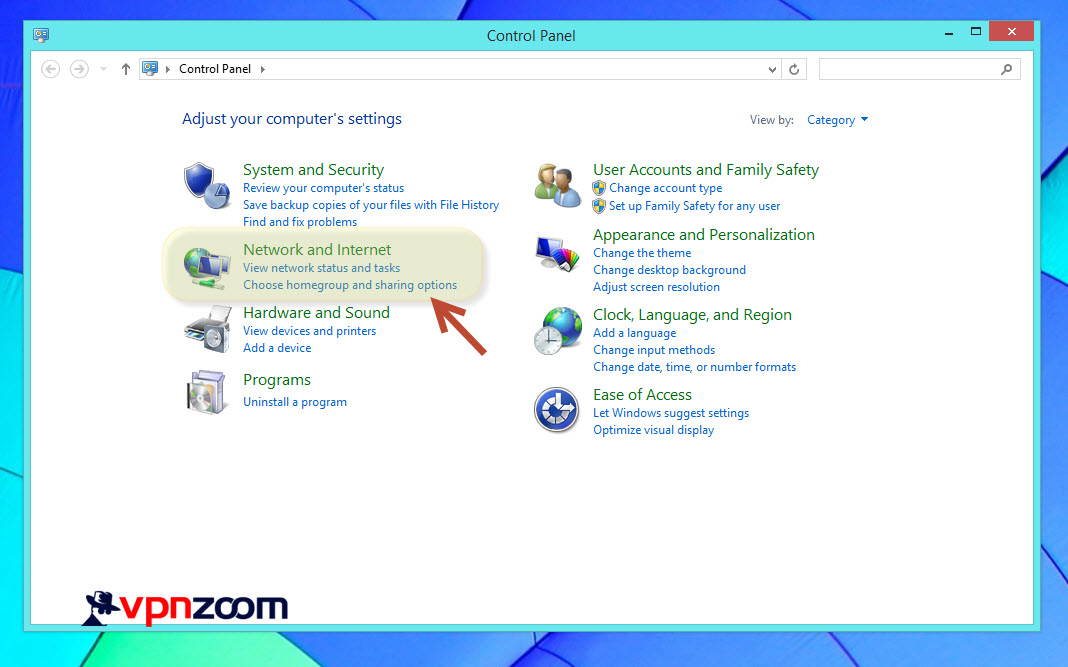Screen dimensions: 1068x667
Task: Click Uninstall a program
Action: coord(295,402)
